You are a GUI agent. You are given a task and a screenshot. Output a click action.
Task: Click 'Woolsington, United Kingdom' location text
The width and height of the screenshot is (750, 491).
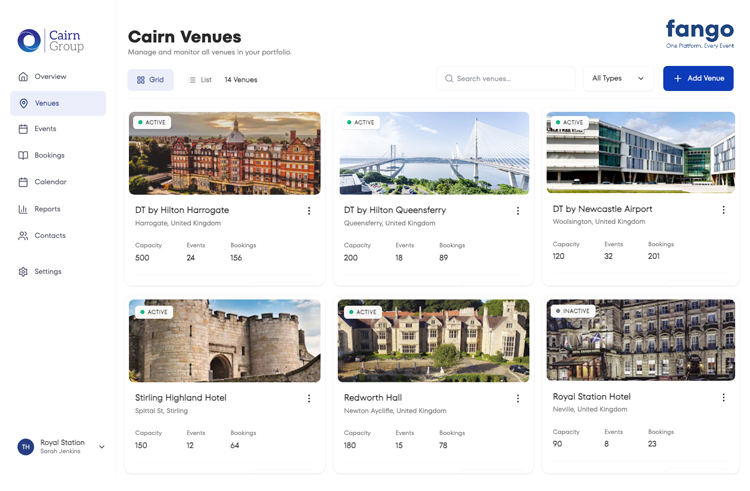click(599, 222)
